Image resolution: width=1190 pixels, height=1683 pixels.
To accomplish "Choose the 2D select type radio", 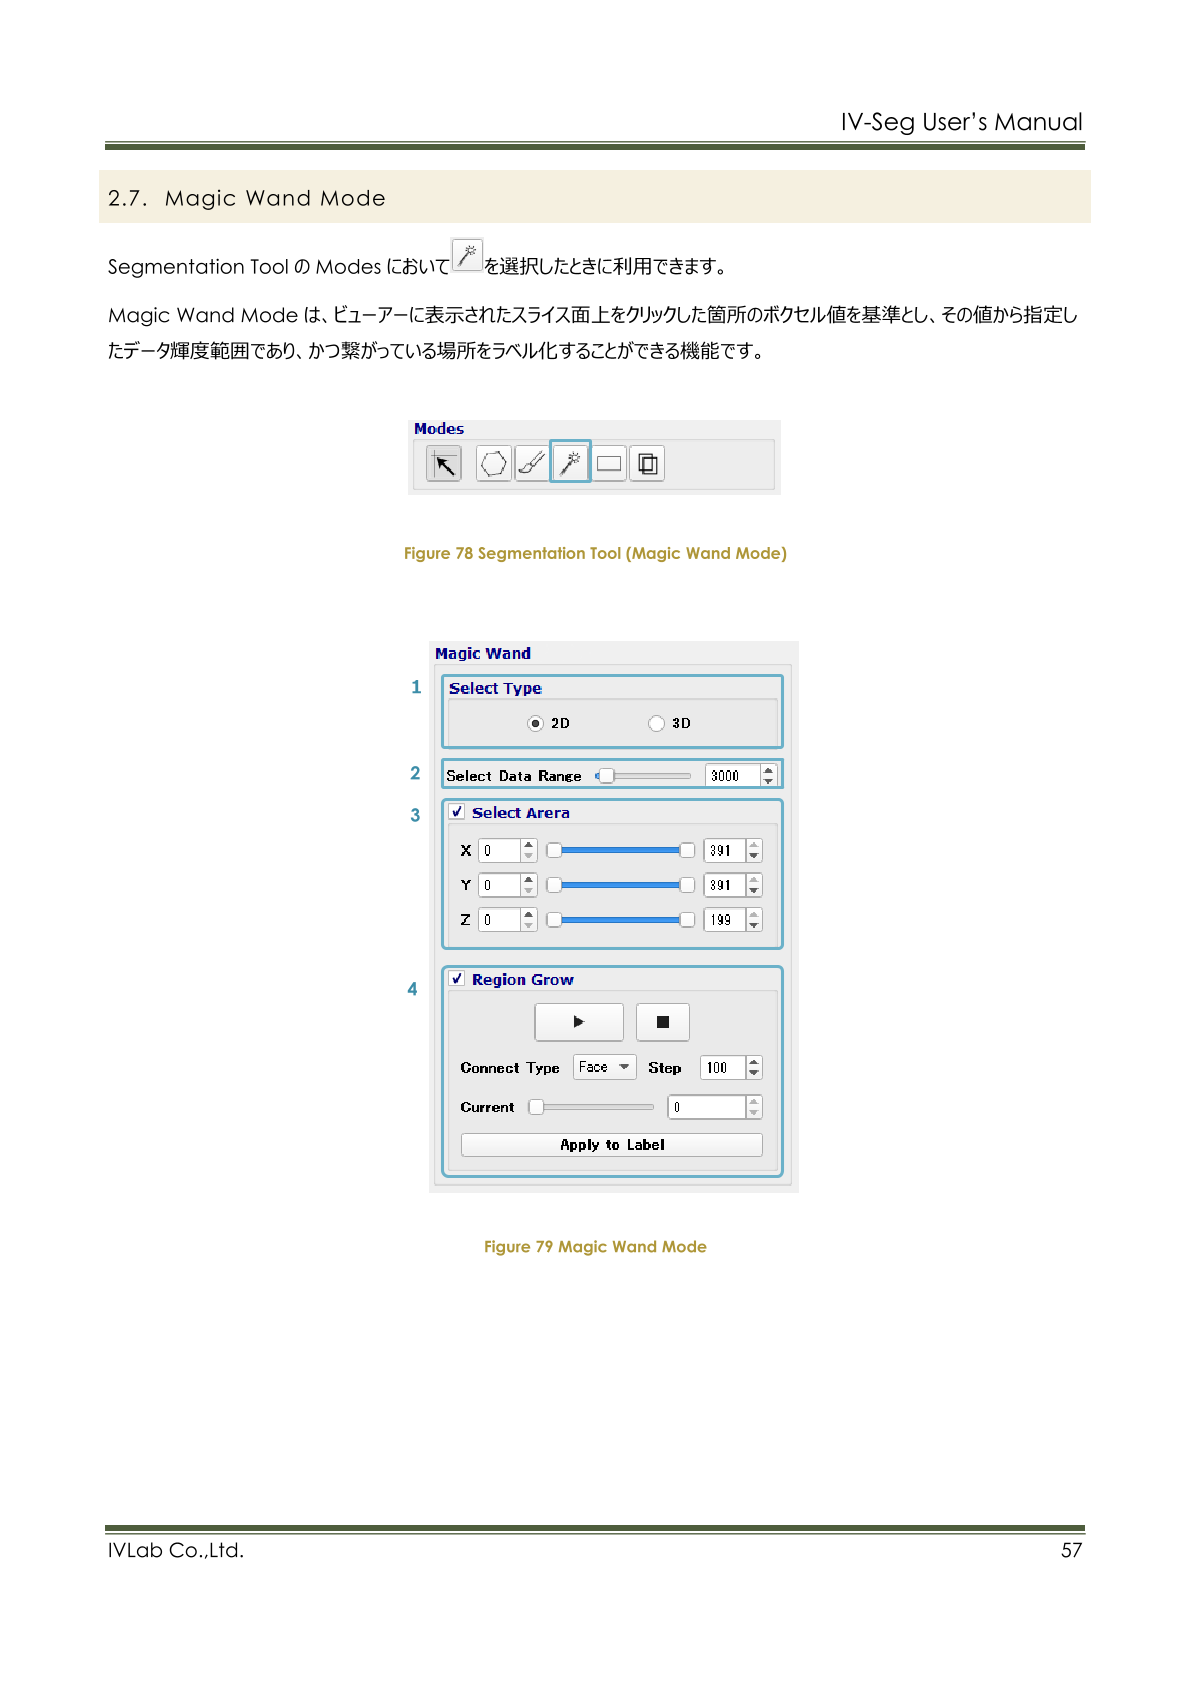I will tap(536, 723).
